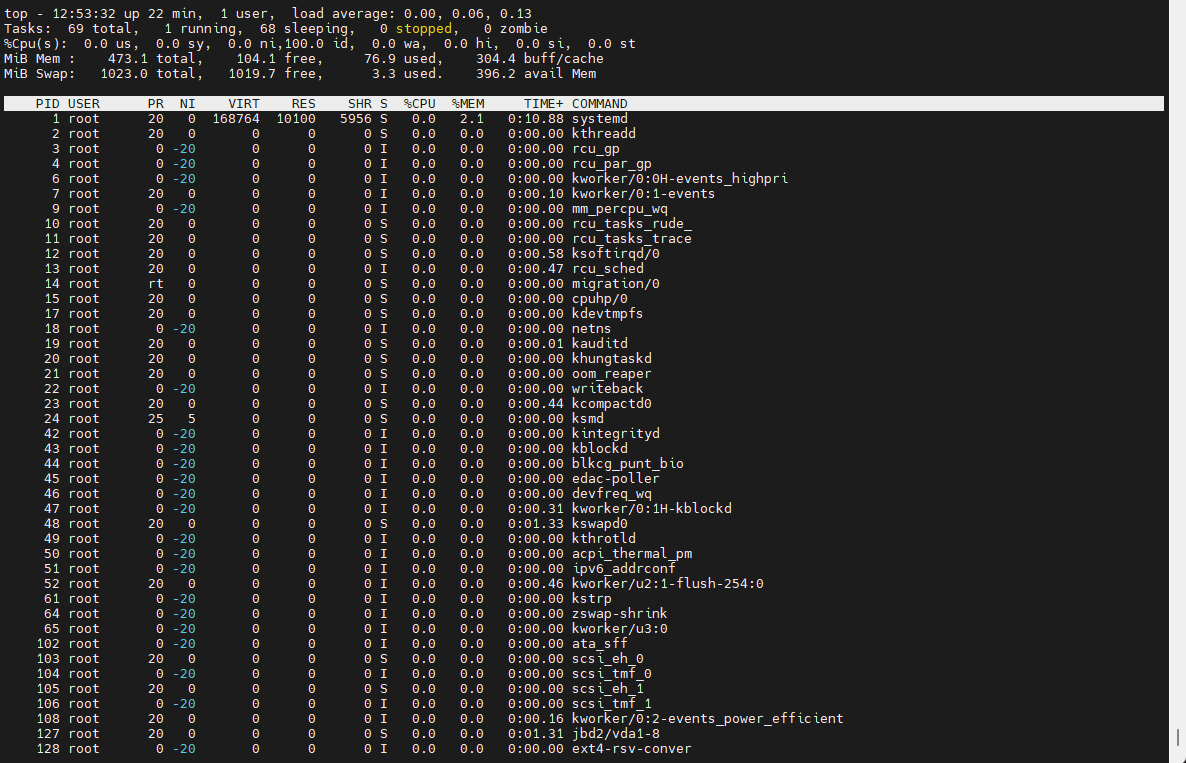The height and width of the screenshot is (763, 1186).
Task: Click the RES column header
Action: click(303, 104)
